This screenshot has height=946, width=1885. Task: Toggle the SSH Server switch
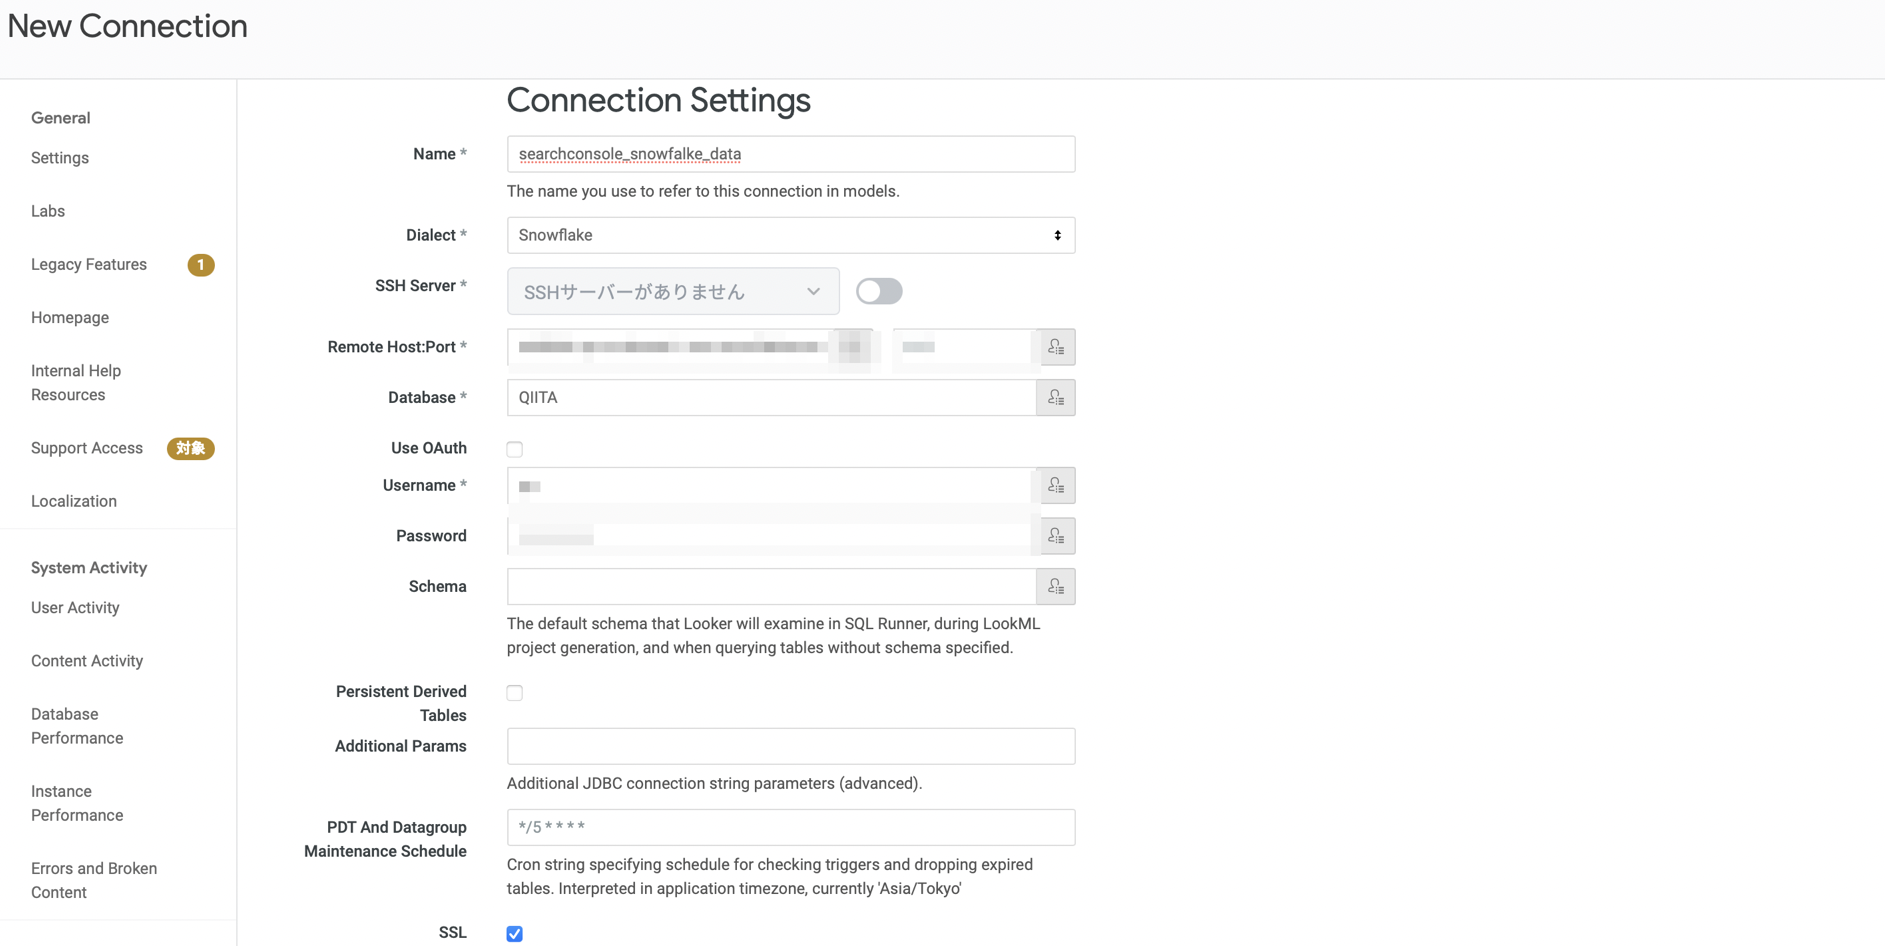(x=879, y=291)
